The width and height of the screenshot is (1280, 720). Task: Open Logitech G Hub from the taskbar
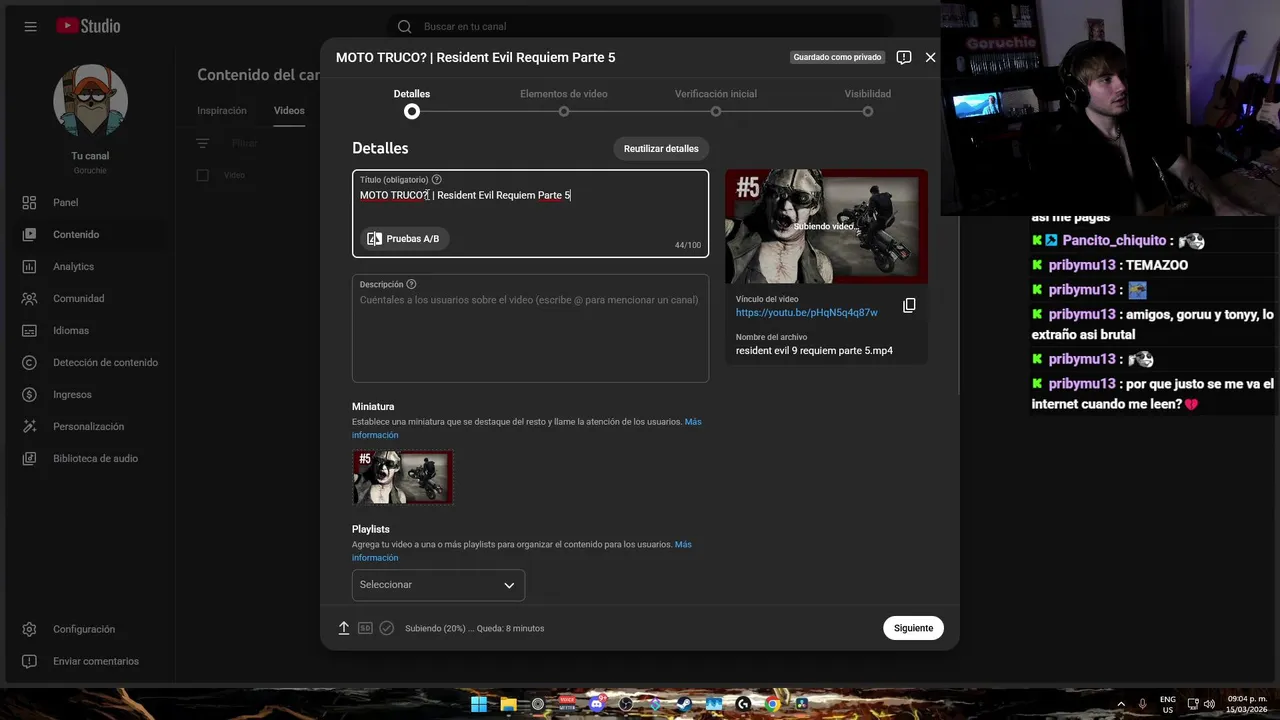click(743, 704)
